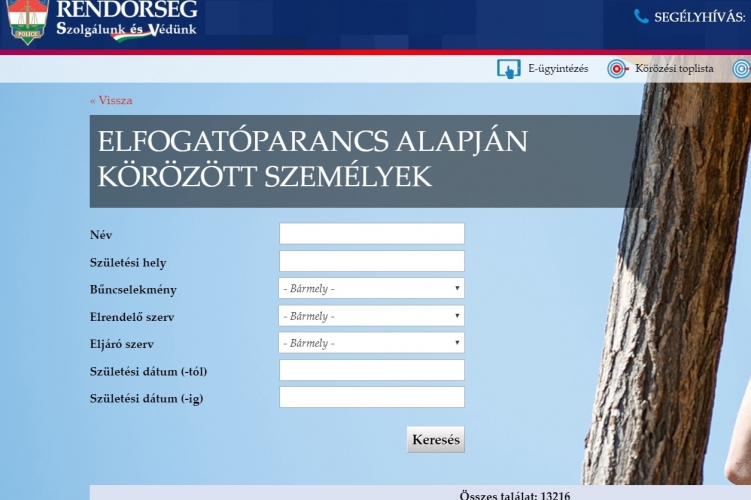Expand the Elrendelő szerv dropdown
The width and height of the screenshot is (751, 500).
[371, 316]
